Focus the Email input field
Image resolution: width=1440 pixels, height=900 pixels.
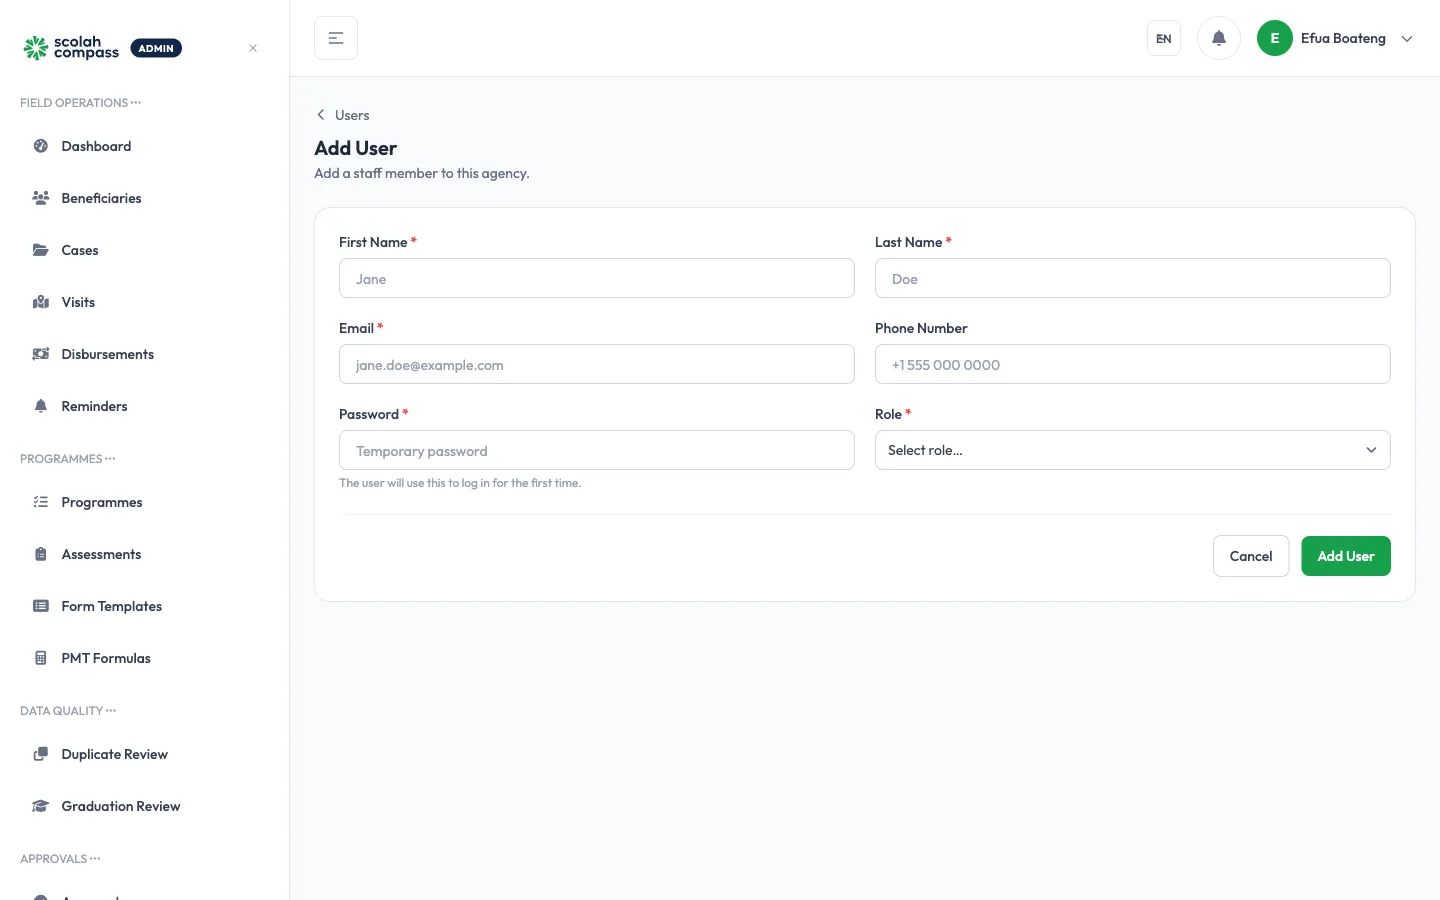click(x=596, y=364)
